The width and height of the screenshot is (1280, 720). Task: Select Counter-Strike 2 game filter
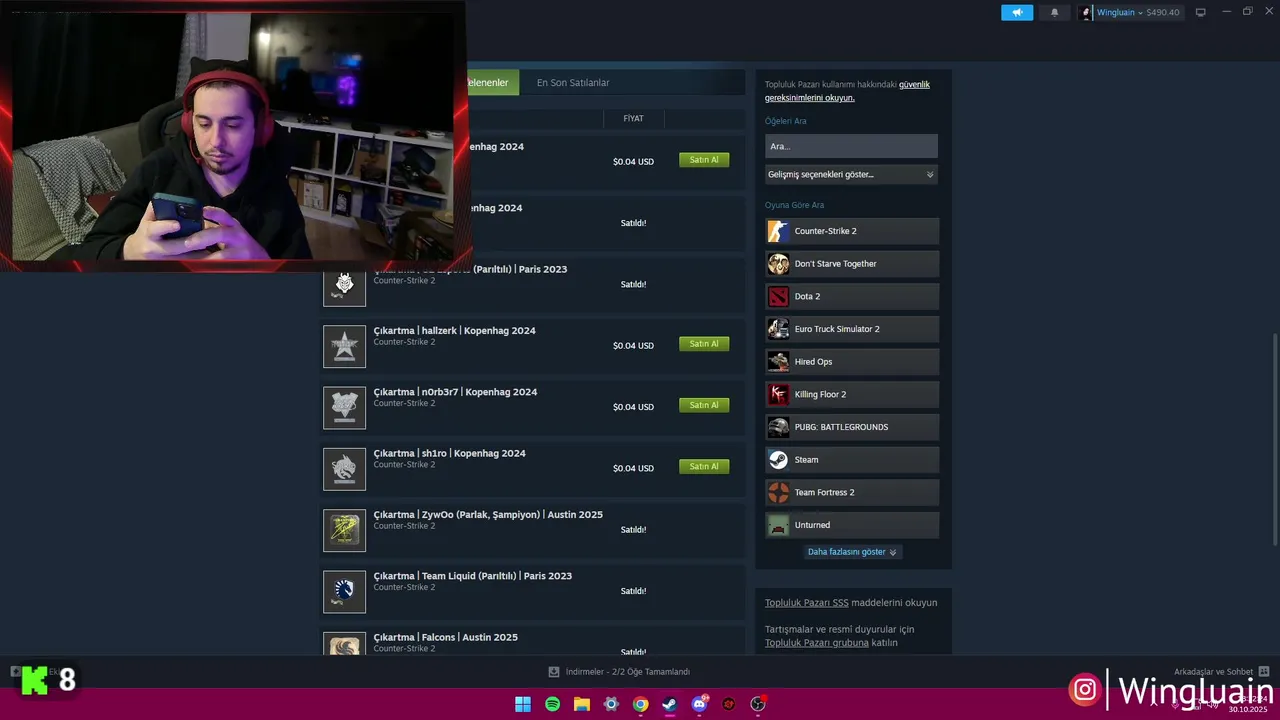[852, 231]
